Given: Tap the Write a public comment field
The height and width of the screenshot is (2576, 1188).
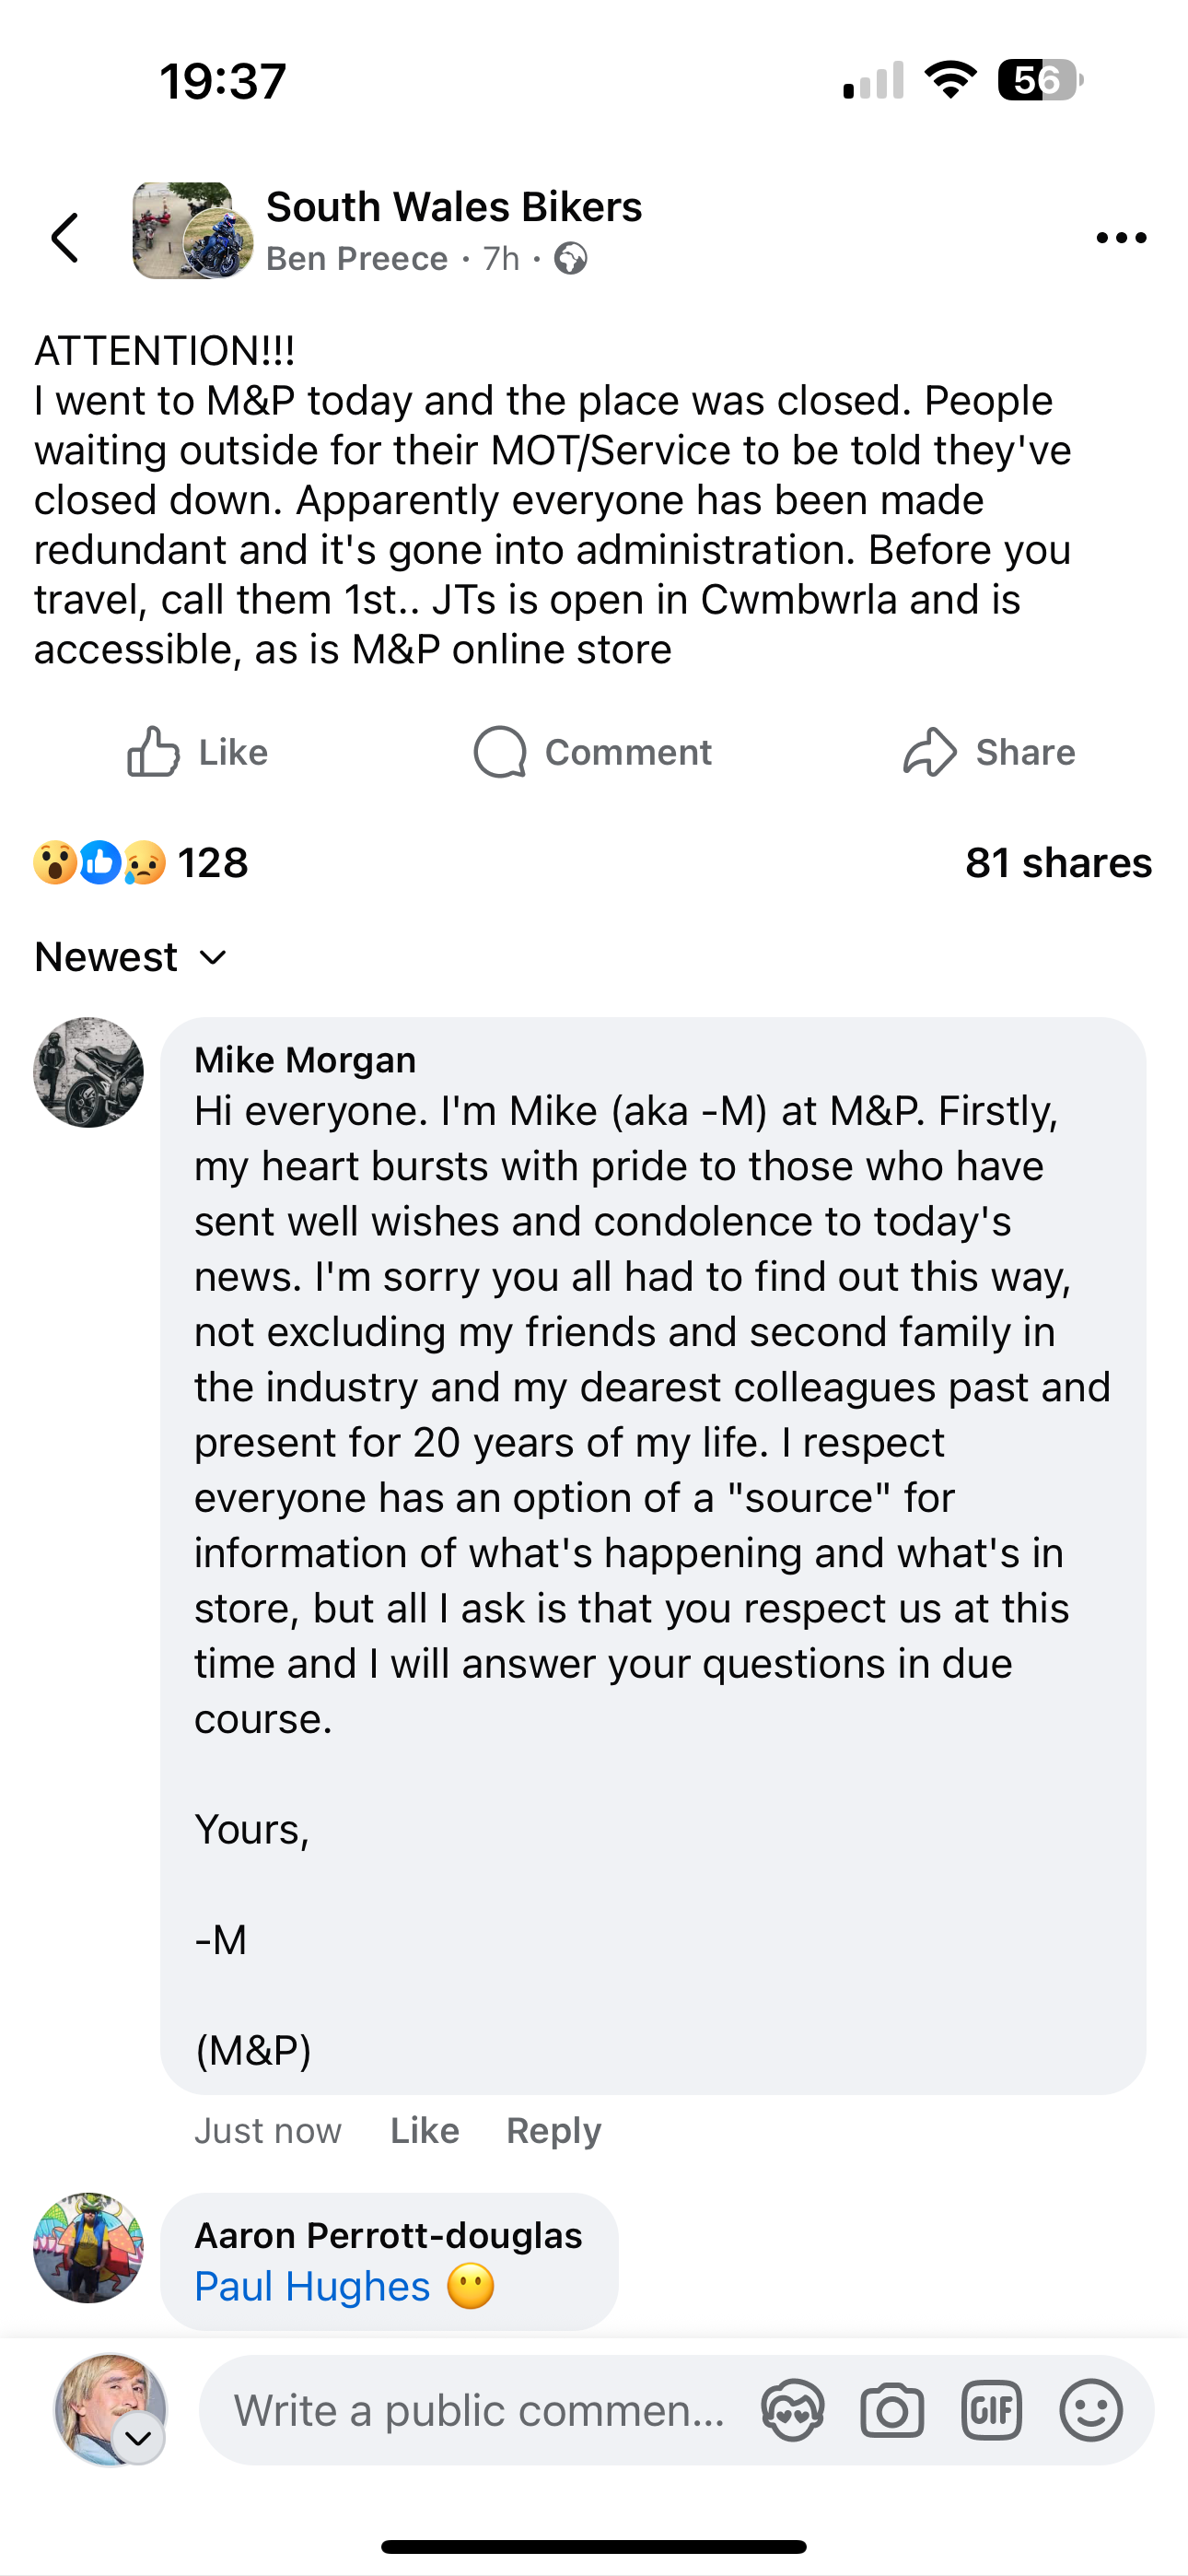Looking at the screenshot, I should 480,2410.
